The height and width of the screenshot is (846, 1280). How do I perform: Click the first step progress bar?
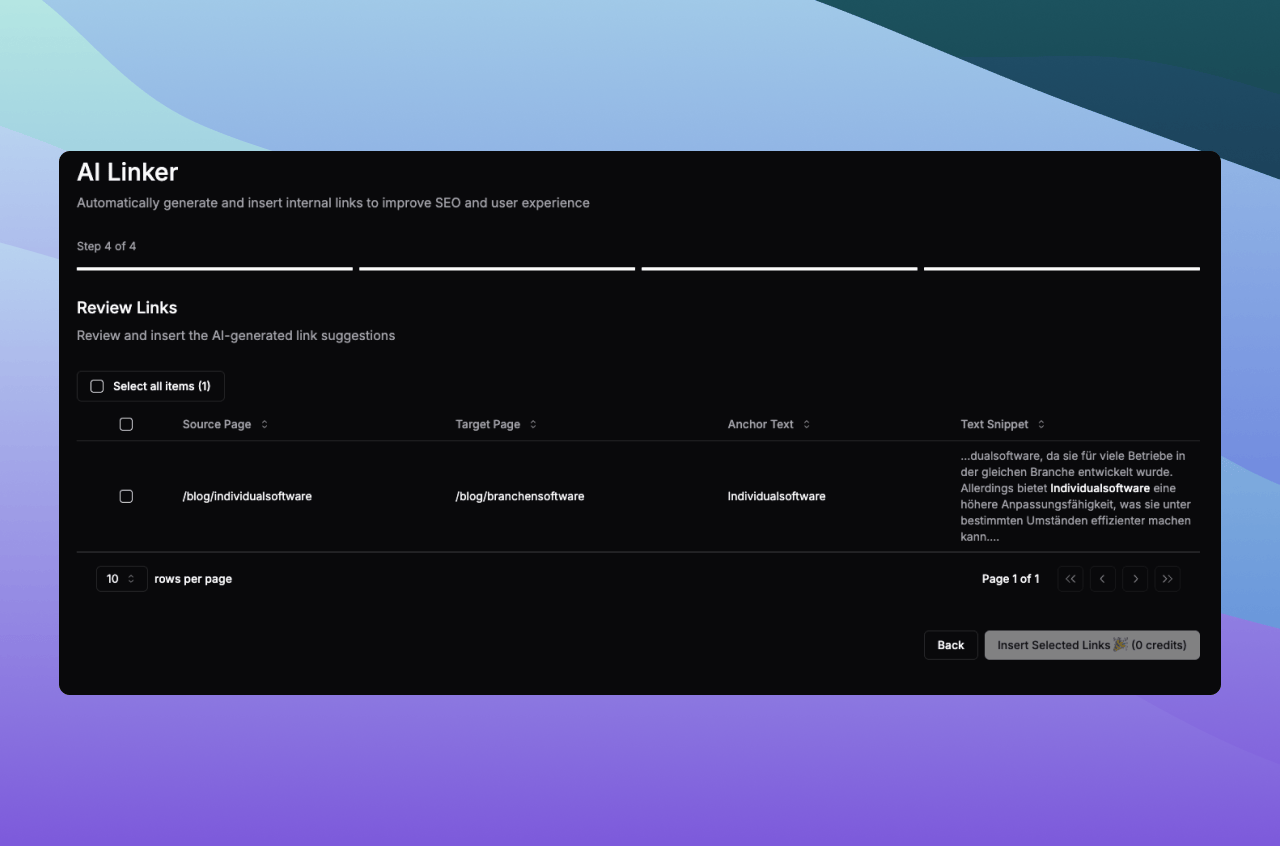coord(214,267)
